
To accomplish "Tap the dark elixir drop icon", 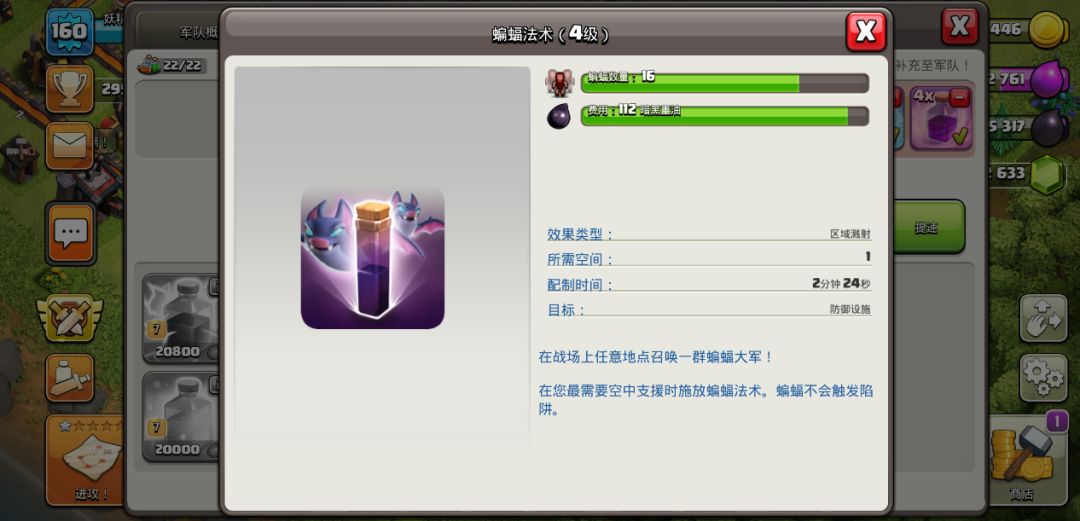I will click(559, 116).
